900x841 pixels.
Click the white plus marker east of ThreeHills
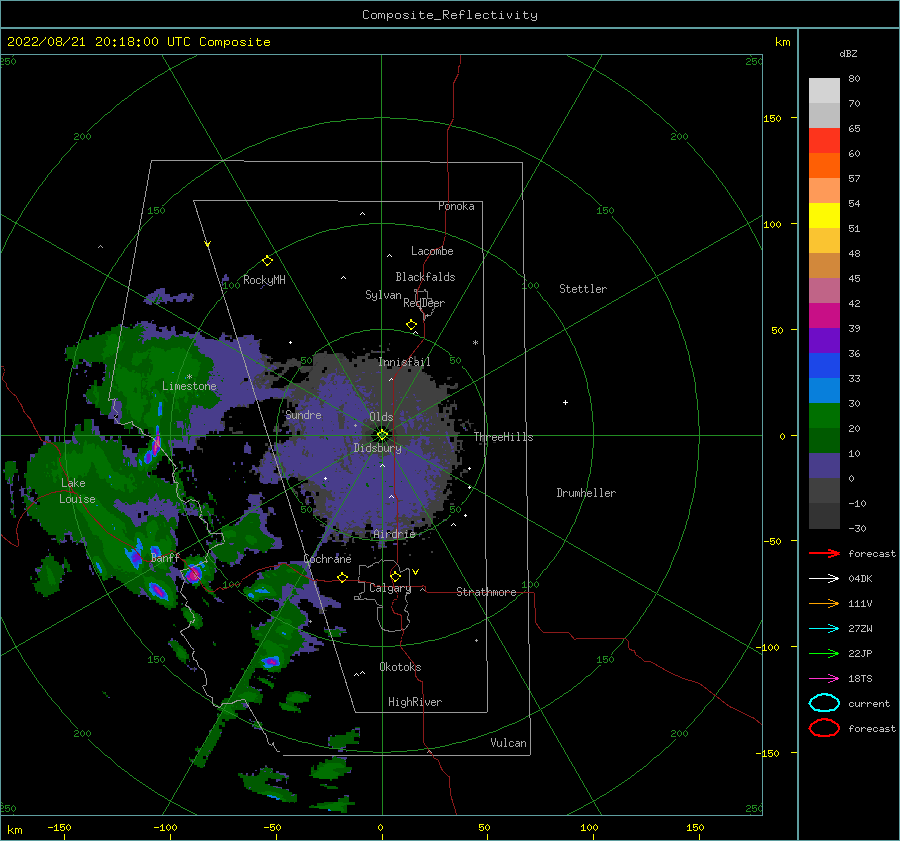pos(565,402)
